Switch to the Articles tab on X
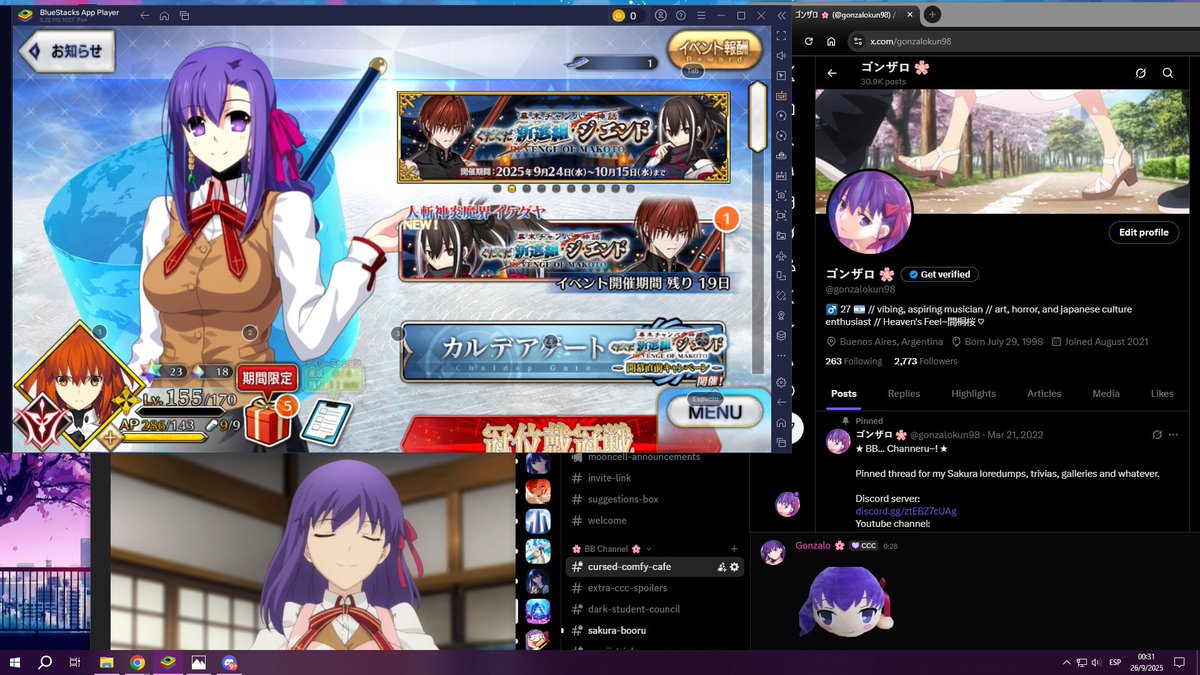 (x=1044, y=393)
